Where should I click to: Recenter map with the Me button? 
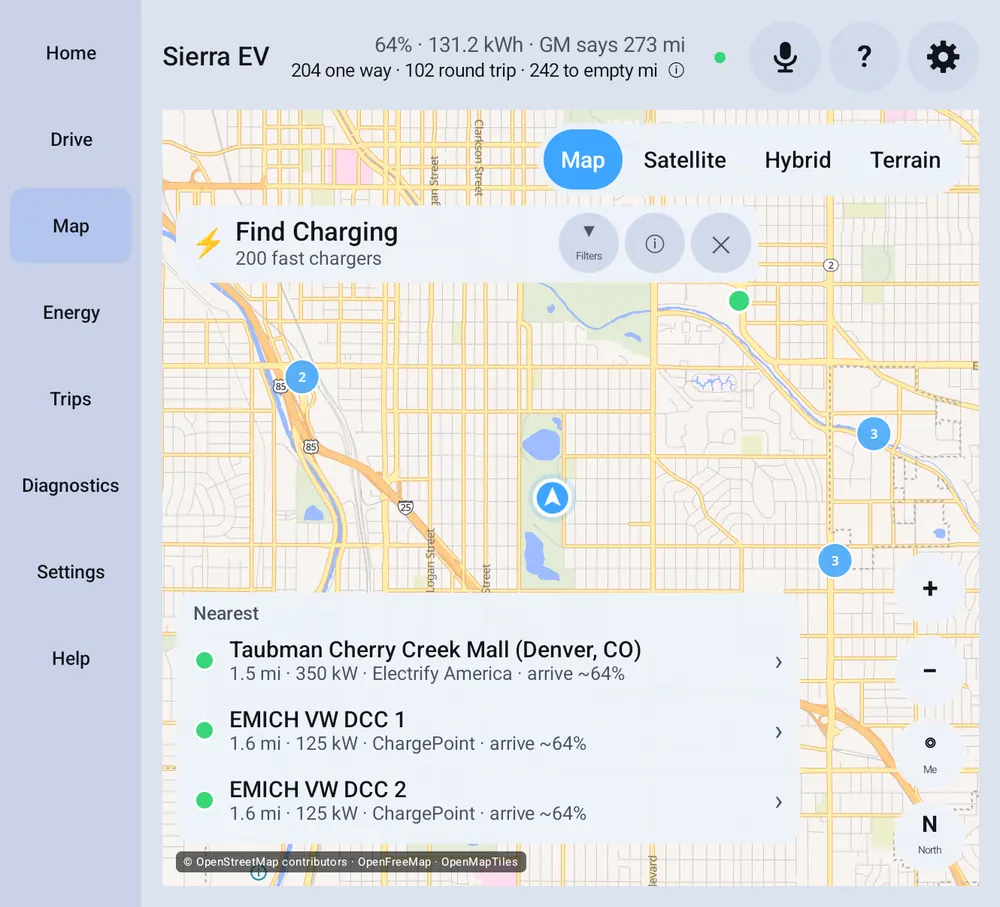(x=930, y=753)
